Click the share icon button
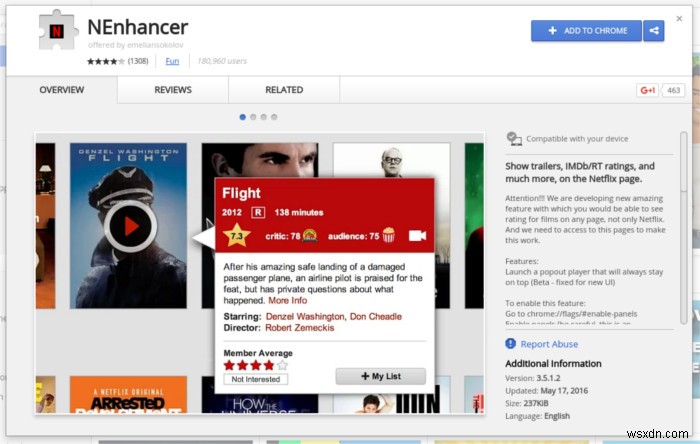700x444 pixels. click(x=654, y=31)
